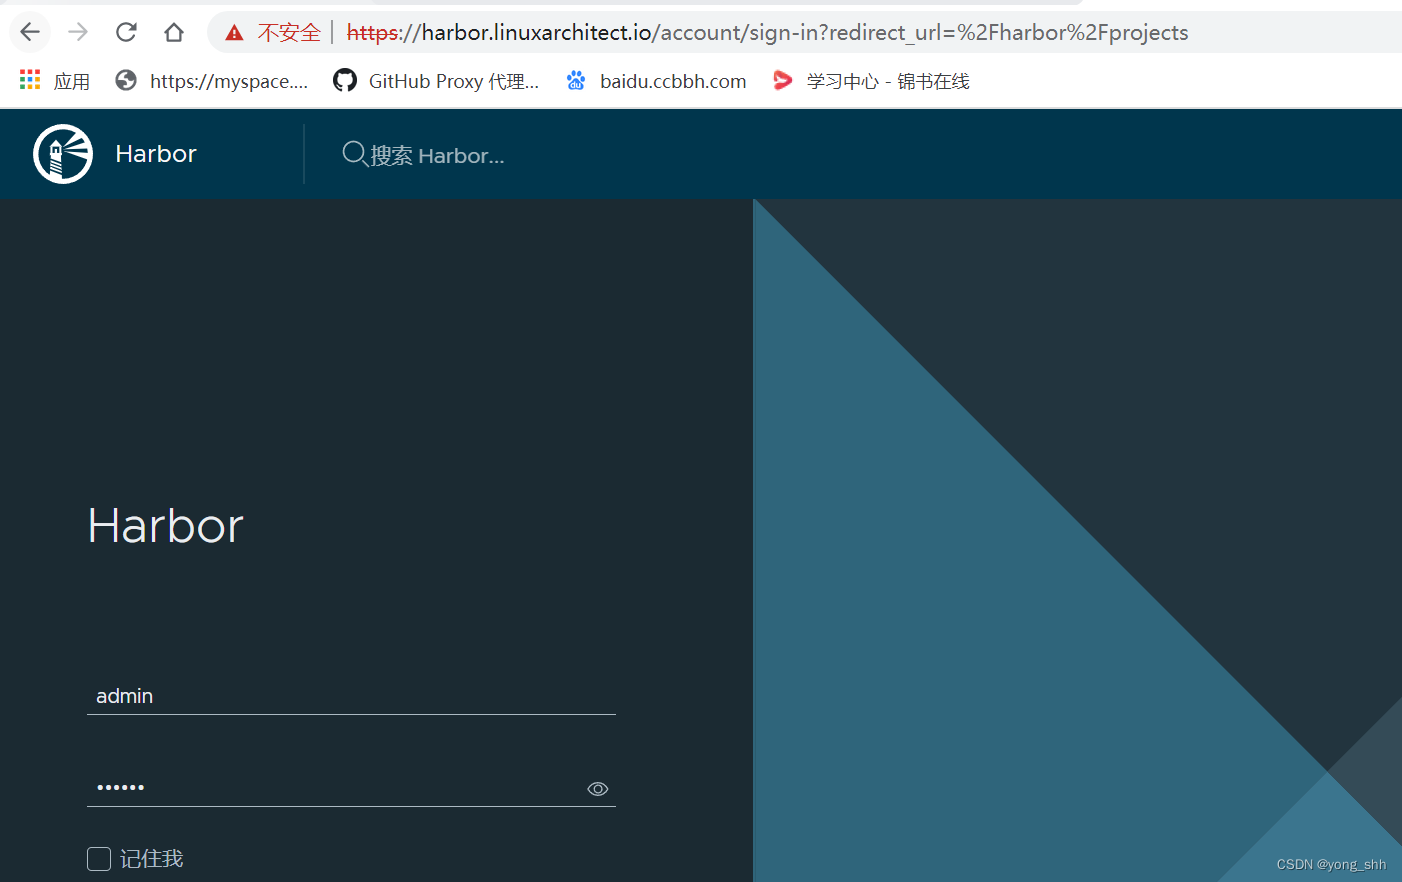The image size is (1402, 882).
Task: Open the 学习中心 - 锦书在线 bookmark text
Action: click(888, 81)
